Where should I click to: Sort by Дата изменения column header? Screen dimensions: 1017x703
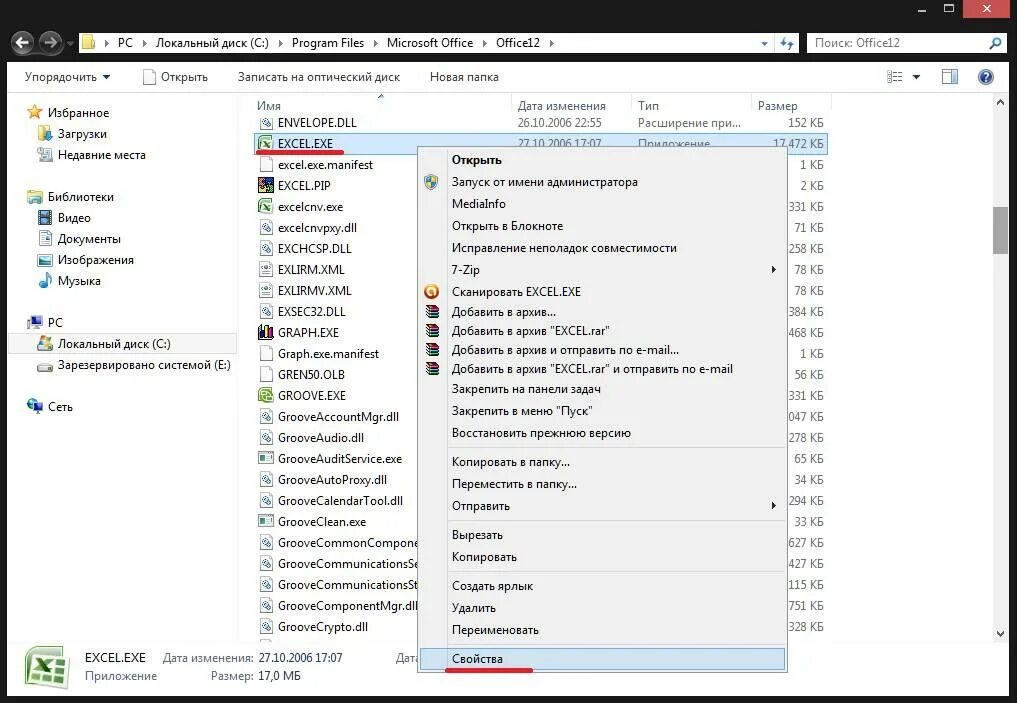[x=562, y=105]
